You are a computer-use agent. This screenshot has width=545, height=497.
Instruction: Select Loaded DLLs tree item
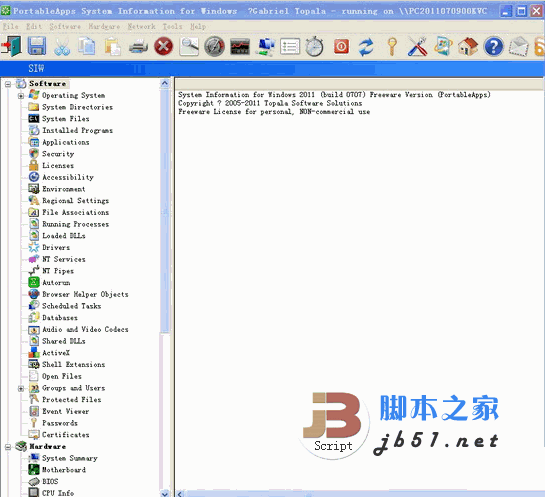pos(64,236)
